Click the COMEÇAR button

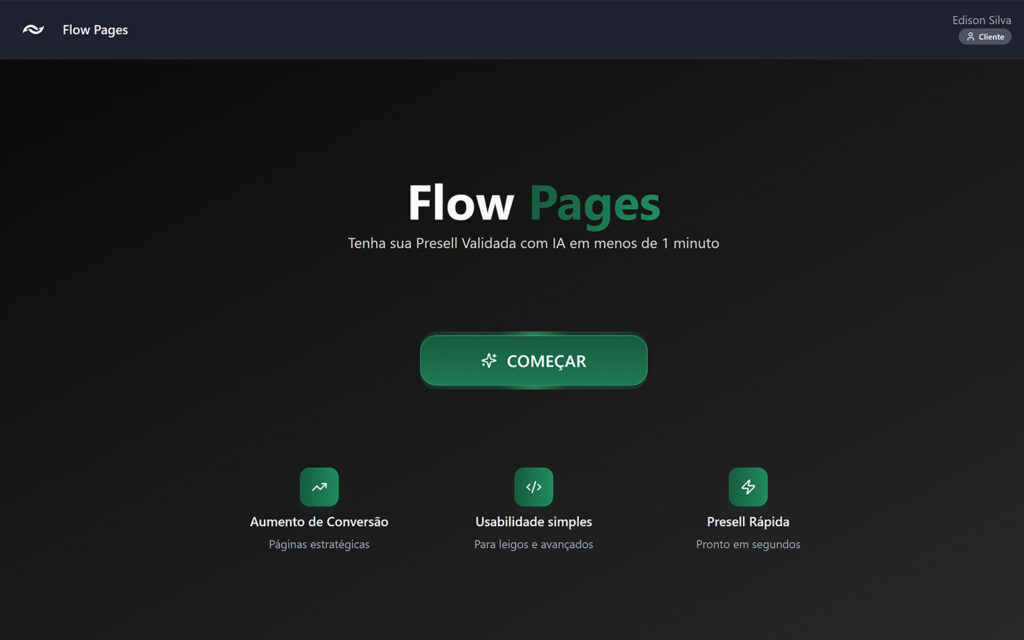(534, 360)
